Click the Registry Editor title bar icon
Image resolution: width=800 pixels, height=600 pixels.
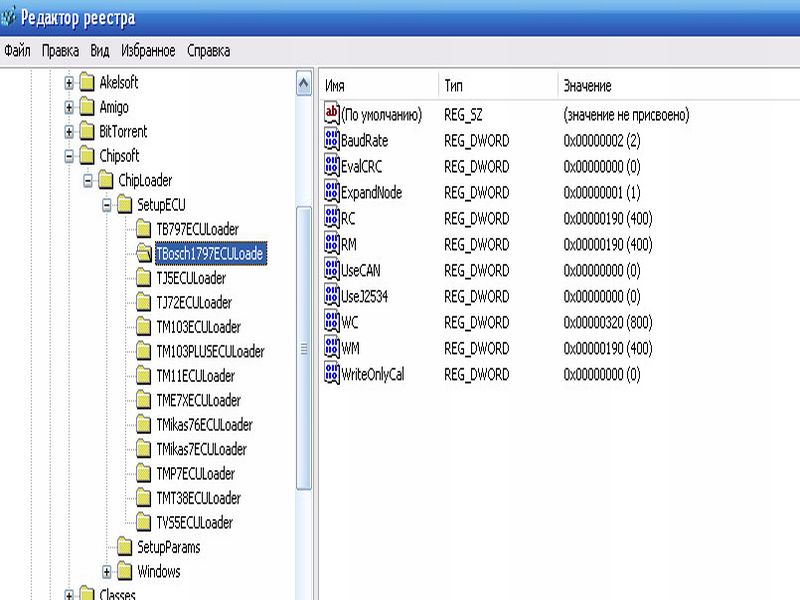10,18
